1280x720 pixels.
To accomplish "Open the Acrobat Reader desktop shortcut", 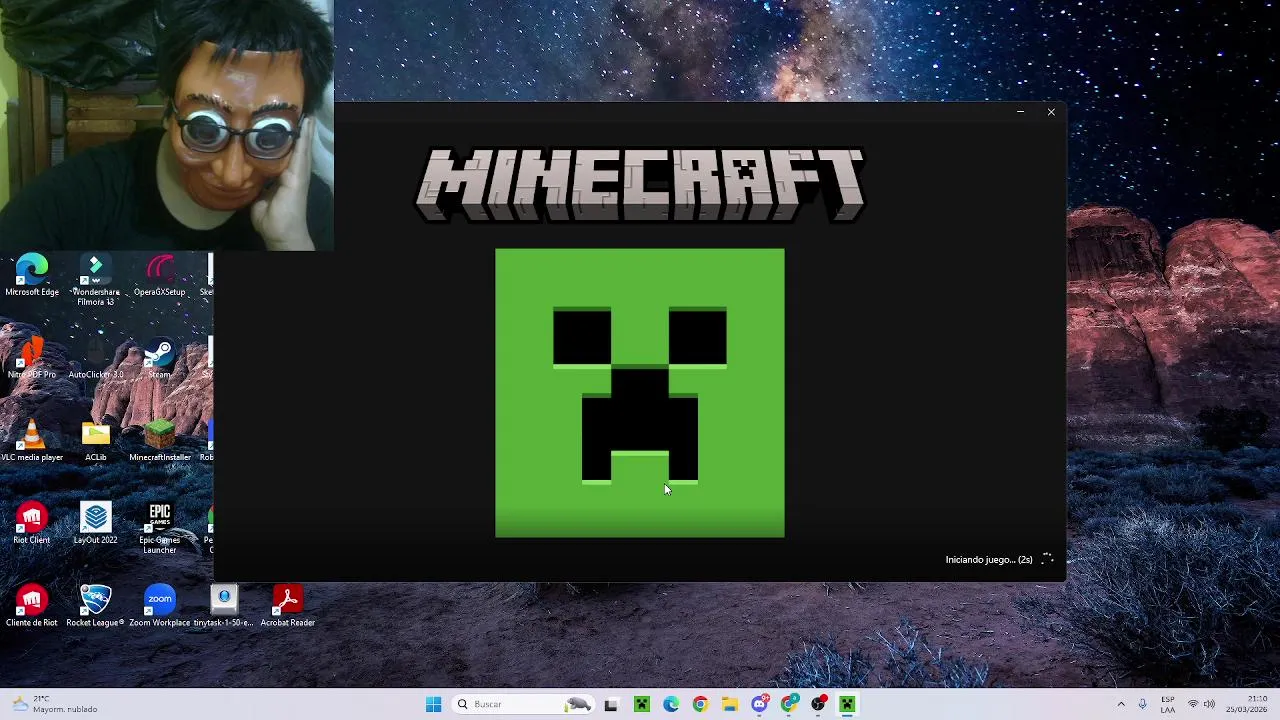I will coord(288,606).
